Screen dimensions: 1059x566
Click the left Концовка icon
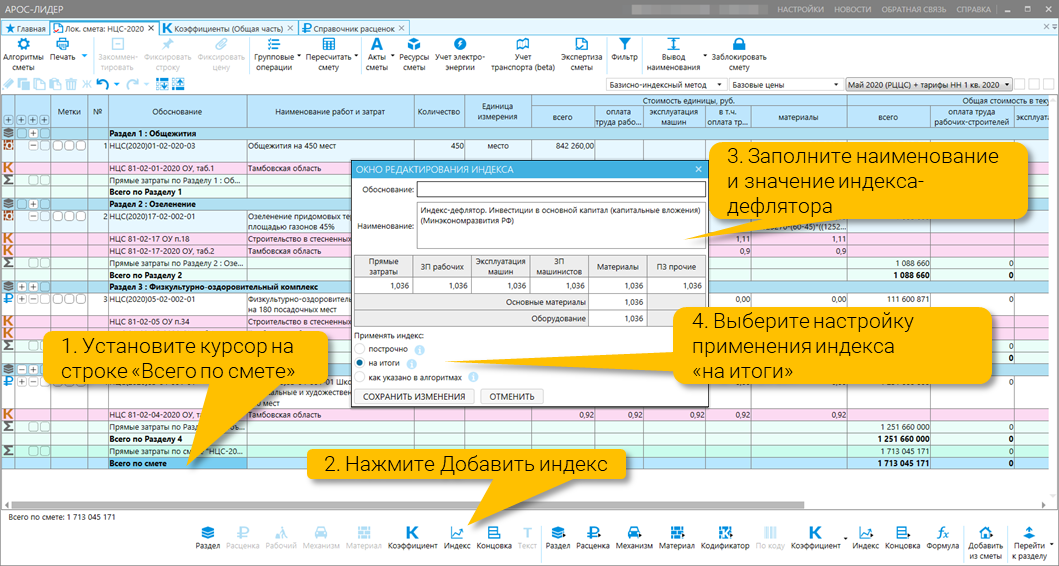tap(494, 533)
